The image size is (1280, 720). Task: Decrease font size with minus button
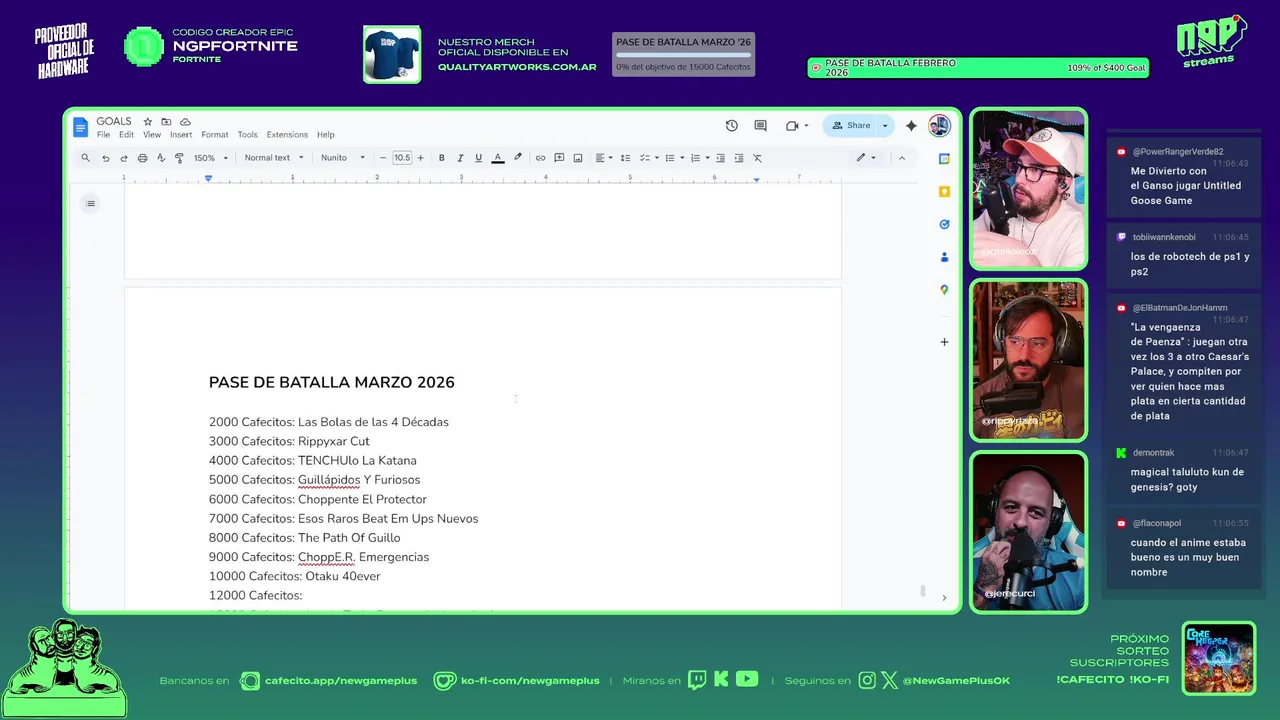pos(383,158)
